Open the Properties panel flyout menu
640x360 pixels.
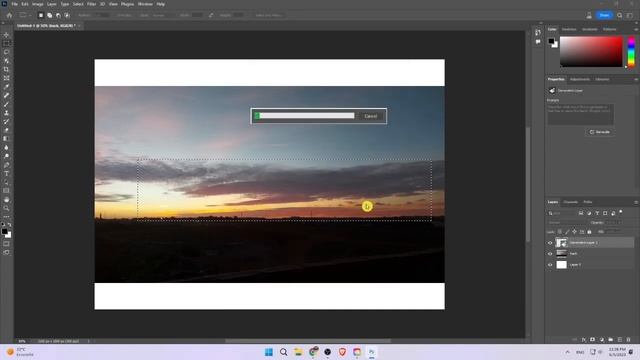[636, 79]
